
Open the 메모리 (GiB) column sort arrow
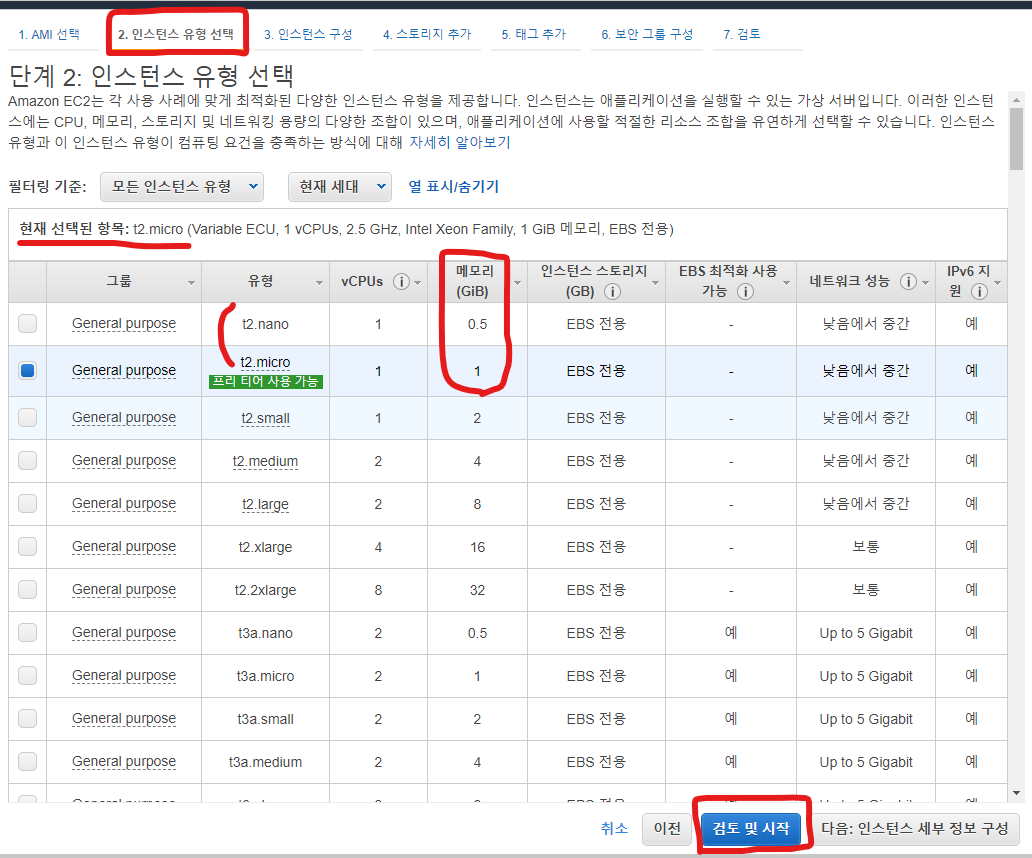click(x=517, y=283)
